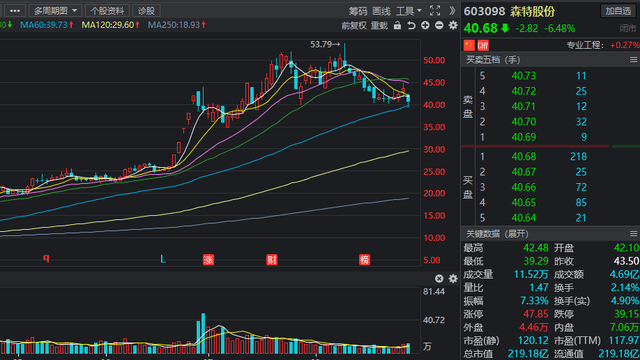Toggle 重载 (reload) option above chart
The image size is (640, 360).
379,26
